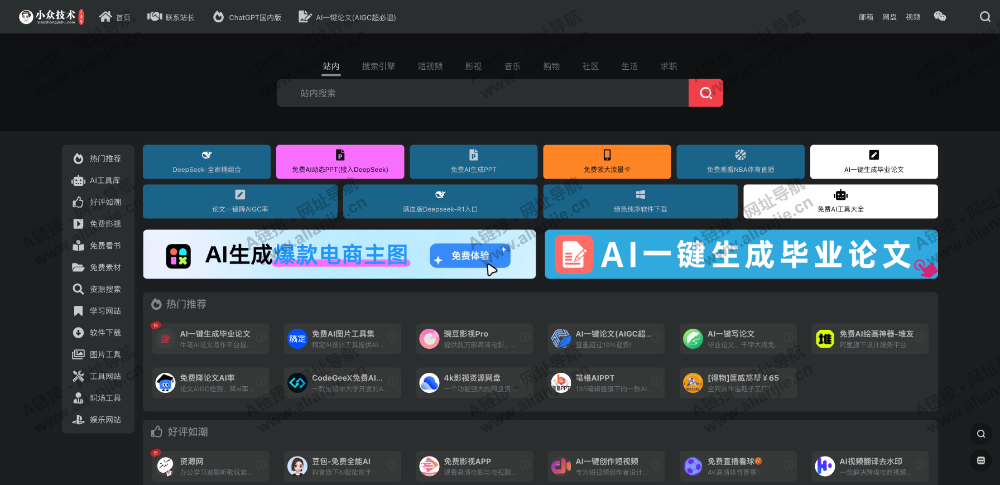Image resolution: width=1000 pixels, height=485 pixels.
Task: Open 软件下载 download icon in sidebar
Action: click(78, 332)
